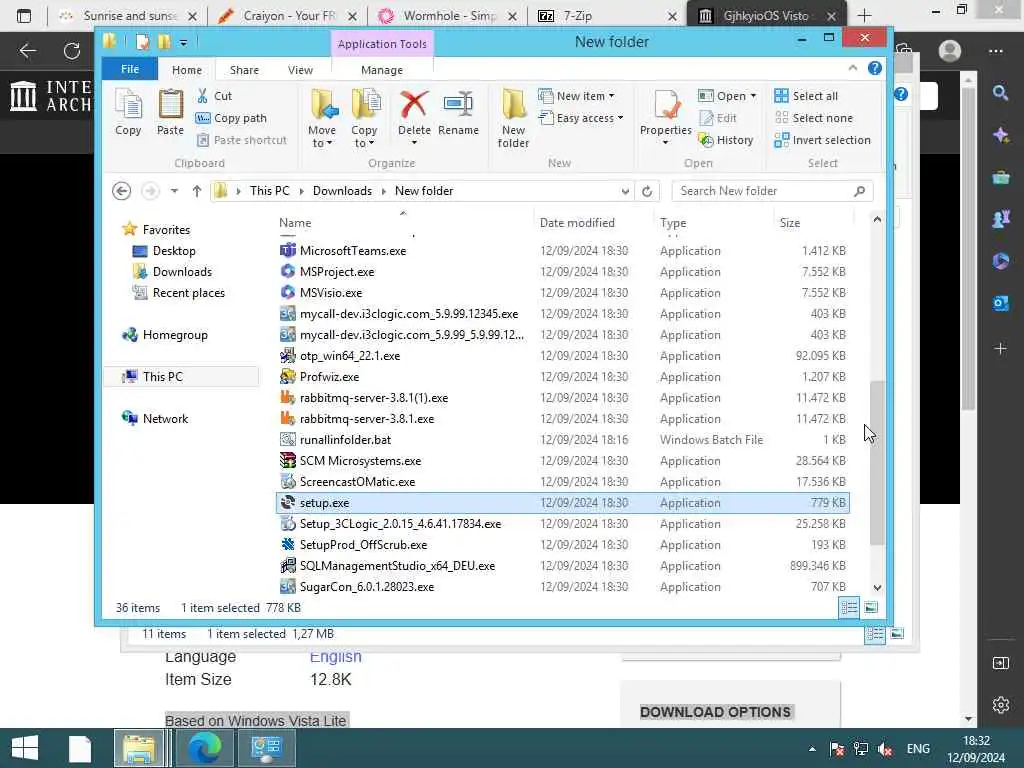Switch to the Share ribbon tab
Image resolution: width=1024 pixels, height=768 pixels.
pos(244,69)
